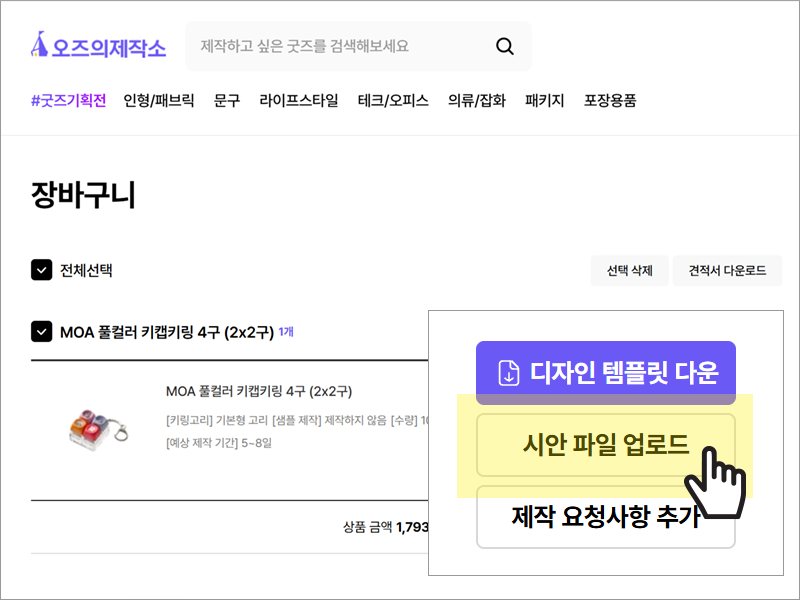The width and height of the screenshot is (800, 600).
Task: Go to the 라이프스타일 category
Action: click(x=298, y=101)
